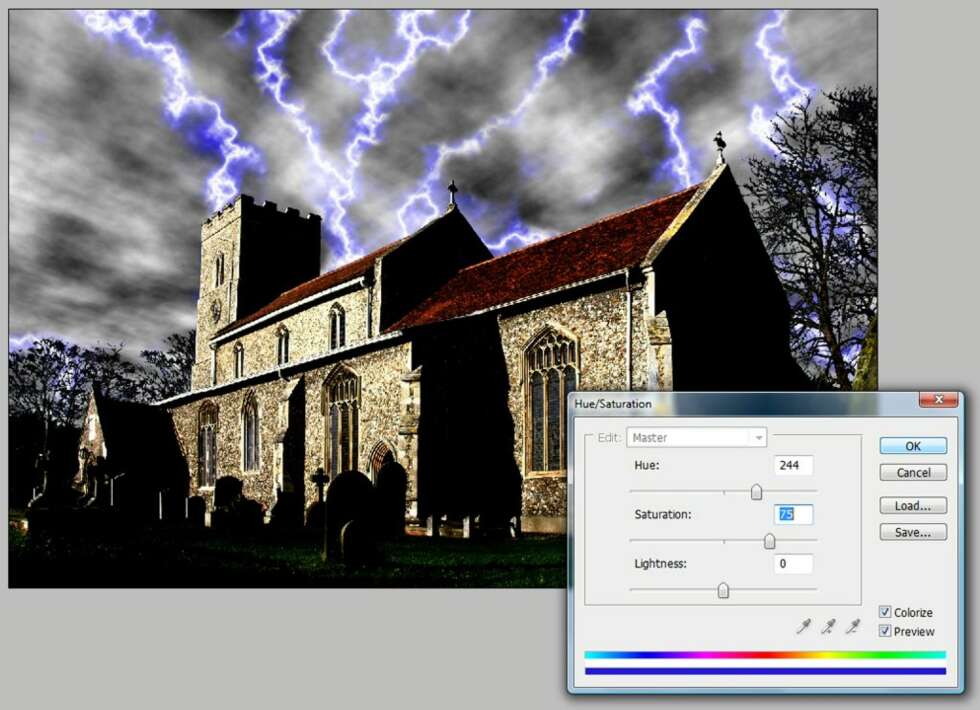Image resolution: width=980 pixels, height=710 pixels.
Task: Click the Hue slider handle
Action: coord(756,492)
